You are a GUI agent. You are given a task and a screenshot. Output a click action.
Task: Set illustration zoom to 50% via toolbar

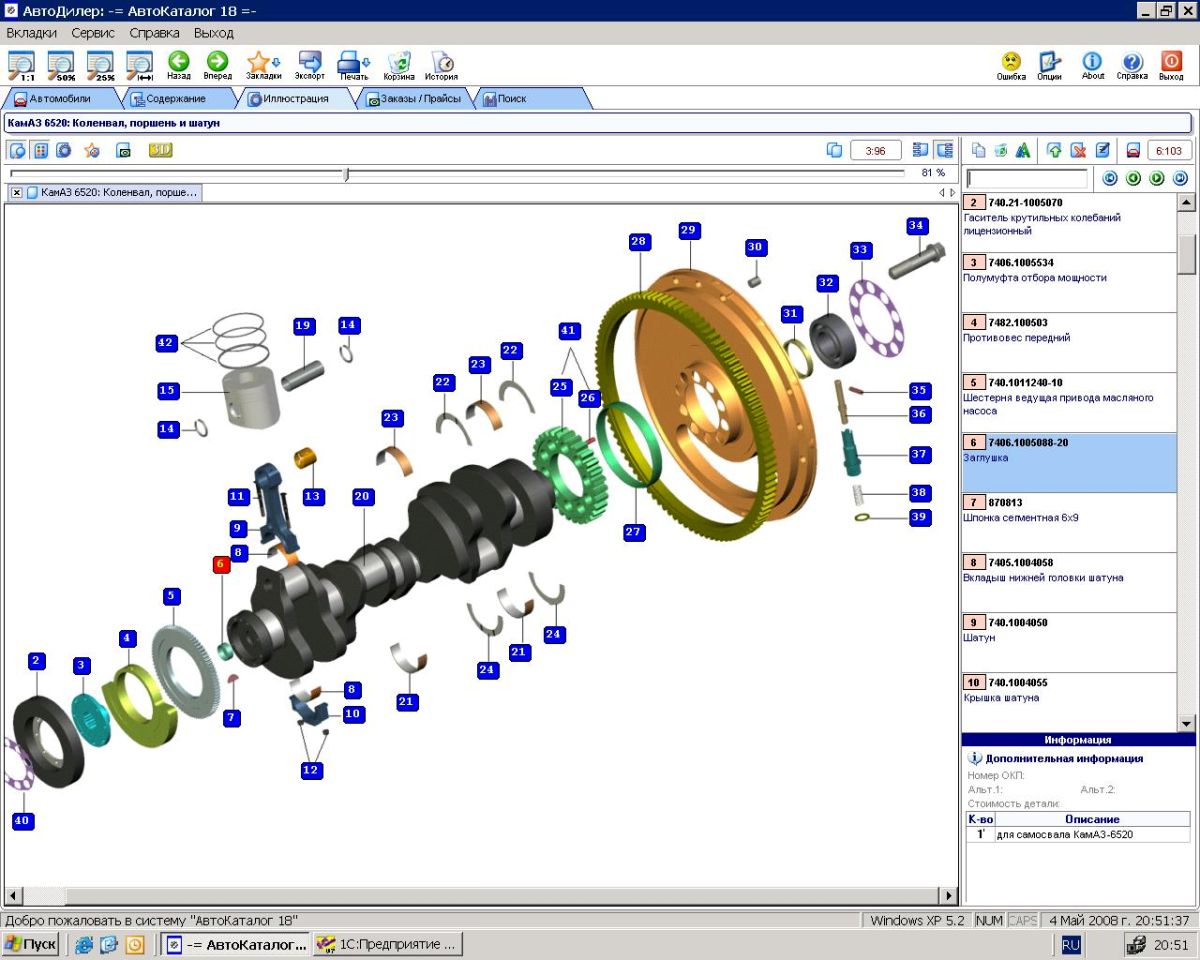click(x=61, y=66)
